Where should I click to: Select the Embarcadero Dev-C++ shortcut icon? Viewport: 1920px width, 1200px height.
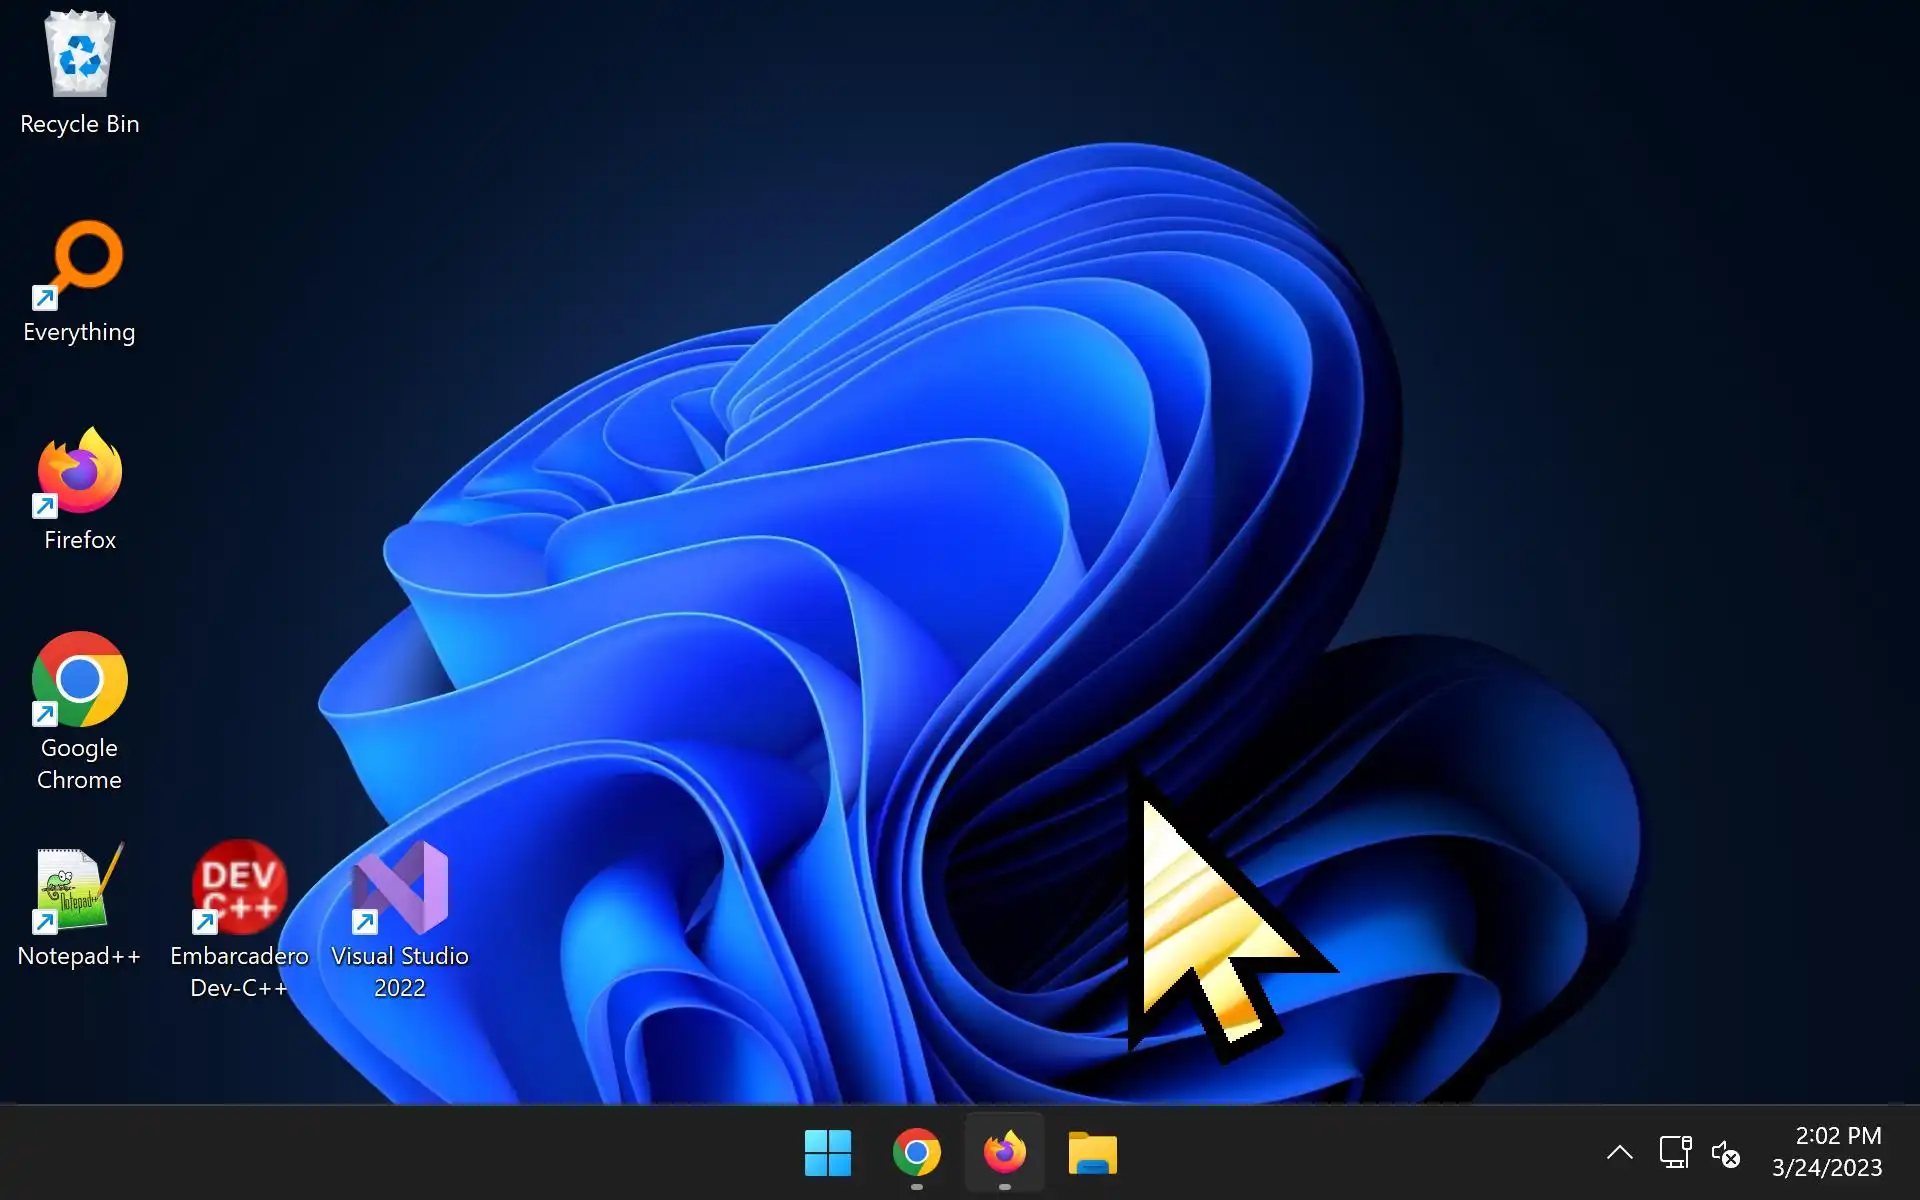tap(240, 887)
